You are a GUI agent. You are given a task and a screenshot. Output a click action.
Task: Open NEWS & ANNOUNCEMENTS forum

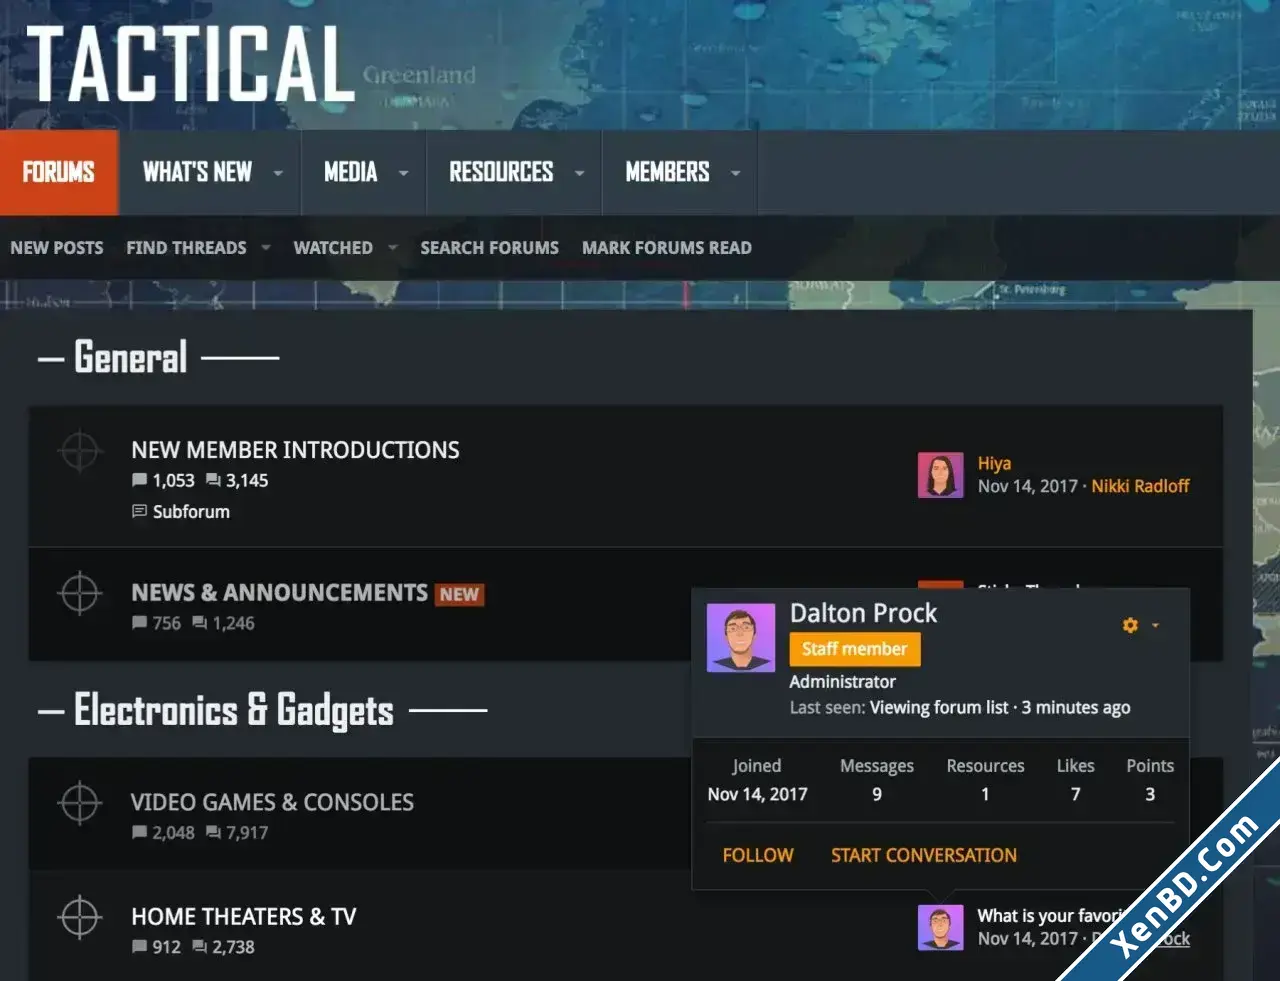(x=279, y=592)
